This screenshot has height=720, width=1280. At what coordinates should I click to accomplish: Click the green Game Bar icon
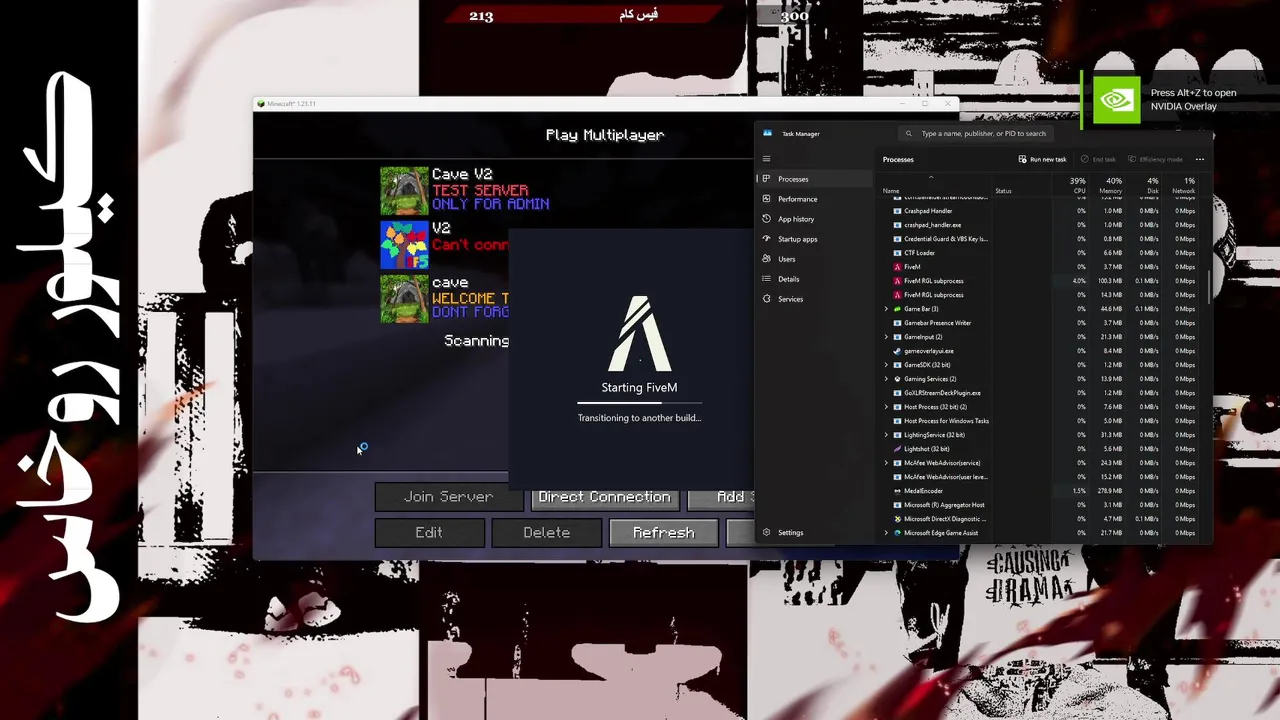(x=897, y=309)
